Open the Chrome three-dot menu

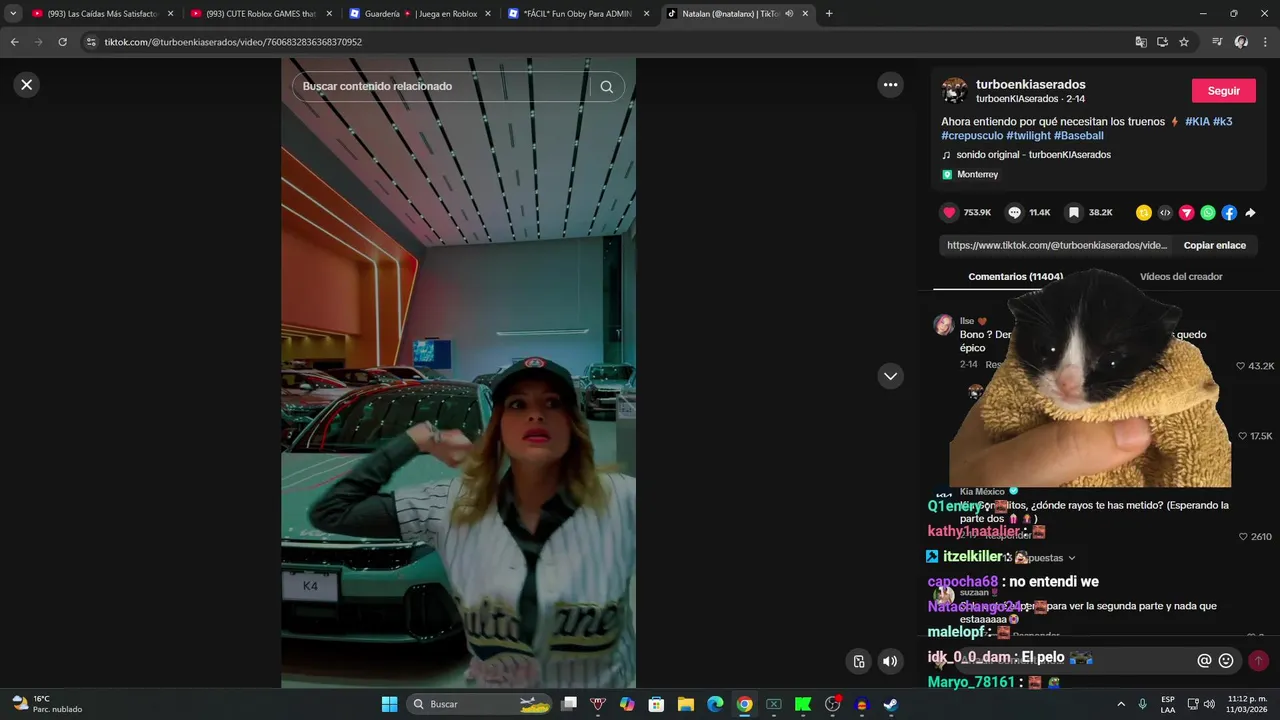pos(1265,42)
